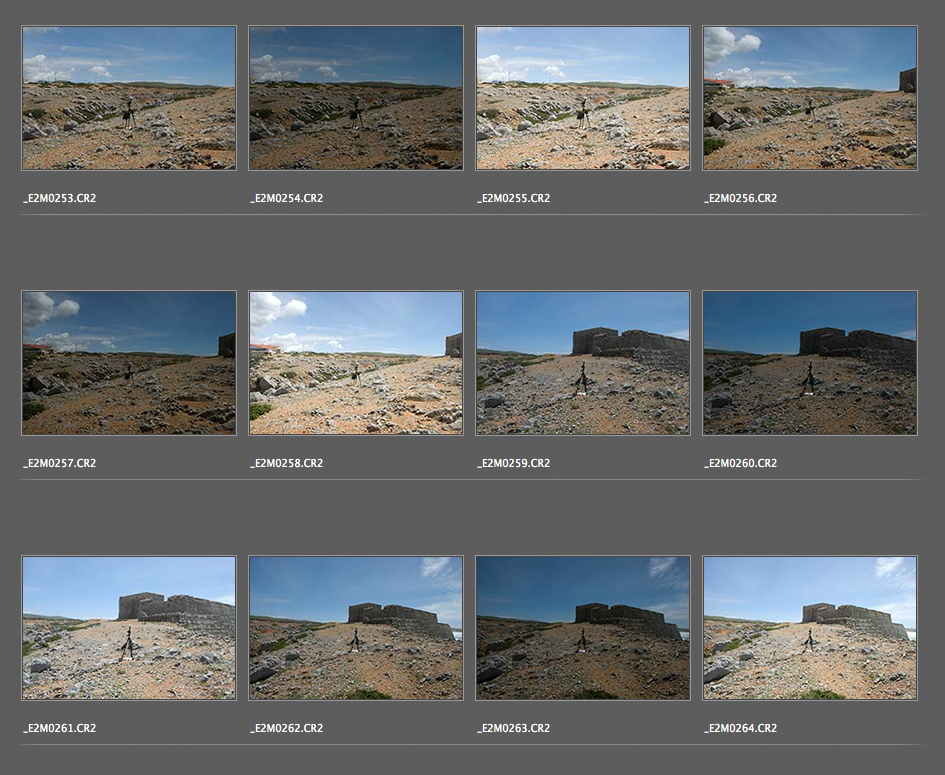Select the _E2M0259.CR2 thumbnail image
This screenshot has width=945, height=775.
(583, 363)
